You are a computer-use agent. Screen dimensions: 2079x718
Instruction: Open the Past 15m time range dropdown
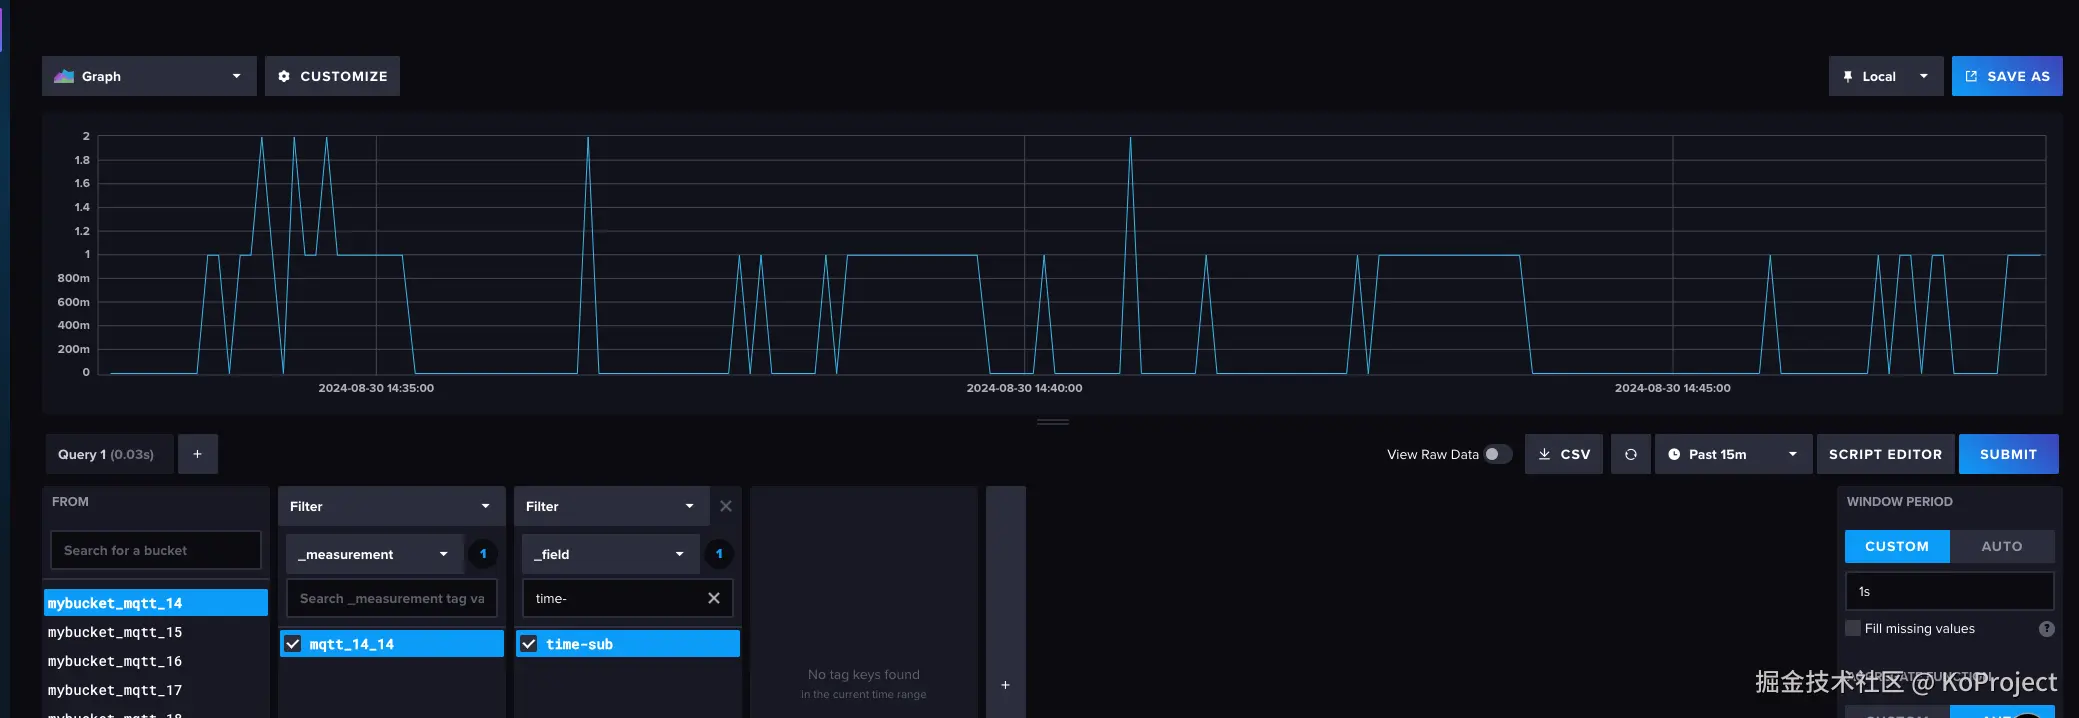pyautogui.click(x=1733, y=454)
